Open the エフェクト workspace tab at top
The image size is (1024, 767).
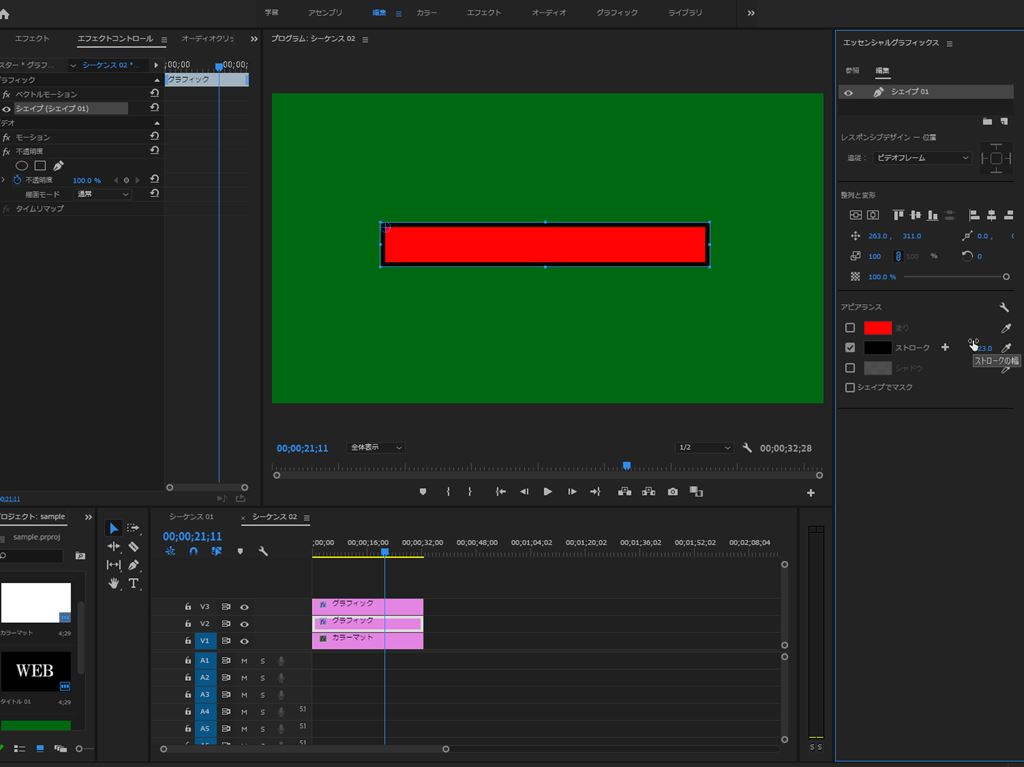coord(484,13)
